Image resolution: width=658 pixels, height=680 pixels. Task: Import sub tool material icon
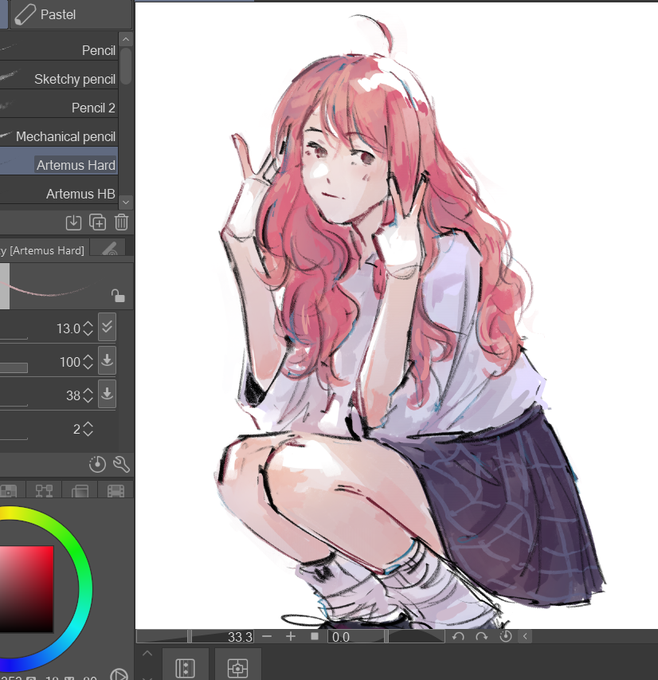pos(73,222)
